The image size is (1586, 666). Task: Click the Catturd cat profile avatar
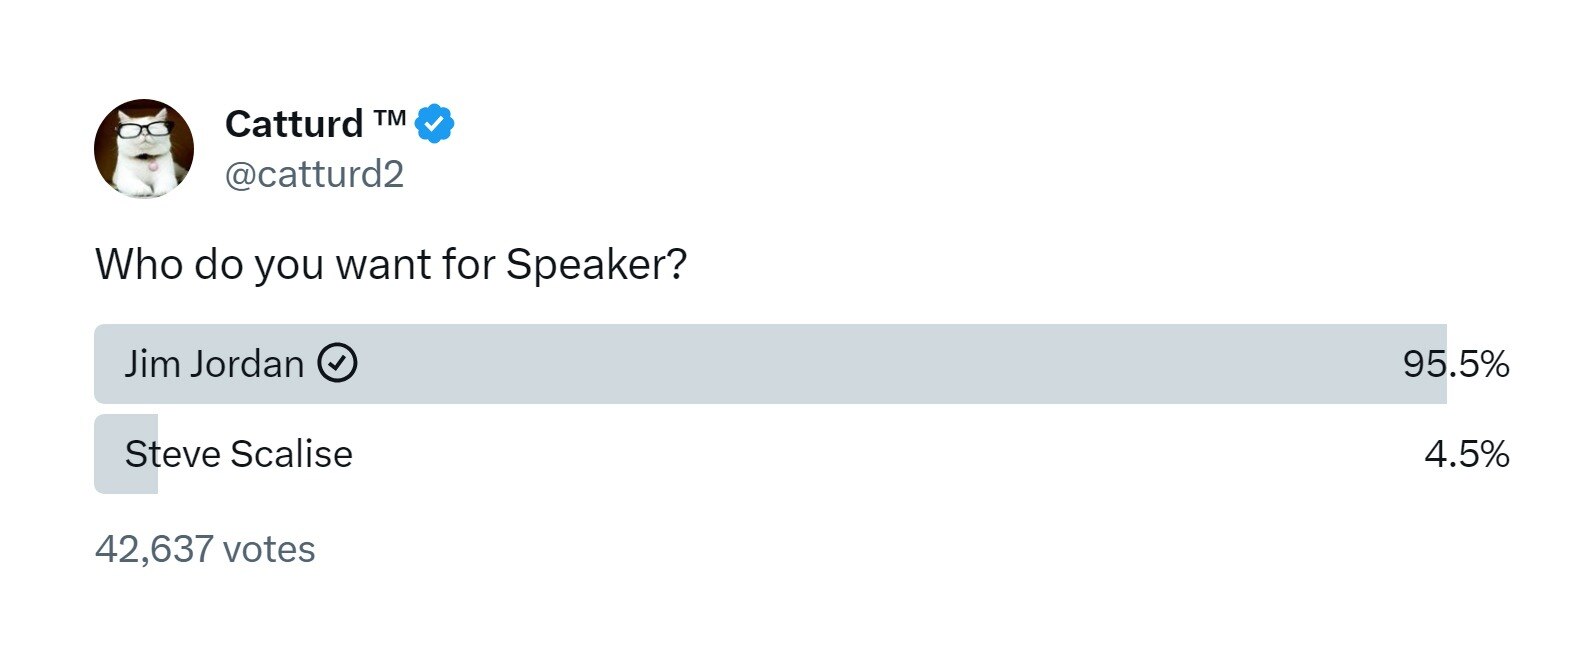click(144, 148)
